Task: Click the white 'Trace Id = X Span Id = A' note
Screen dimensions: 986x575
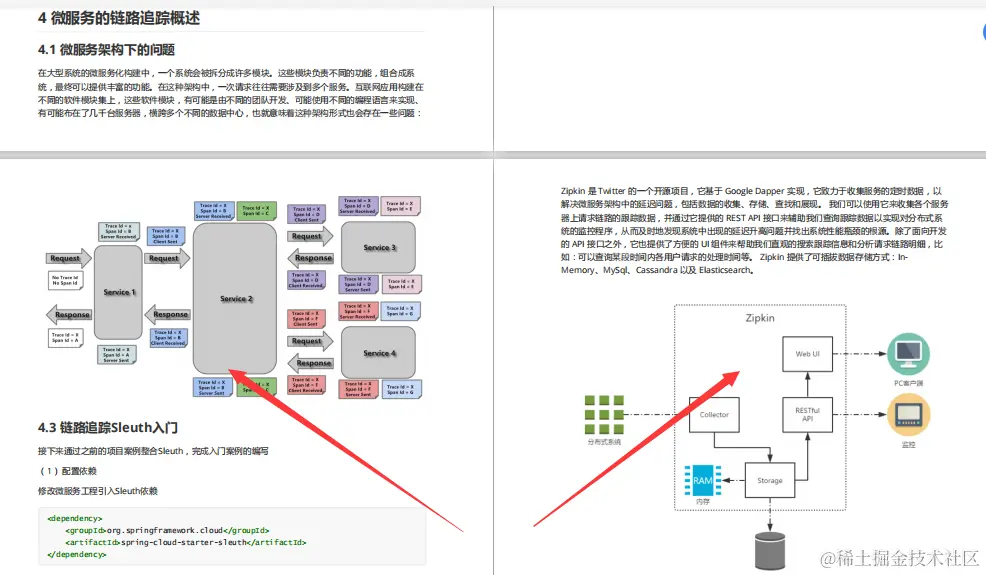Action: pyautogui.click(x=65, y=338)
